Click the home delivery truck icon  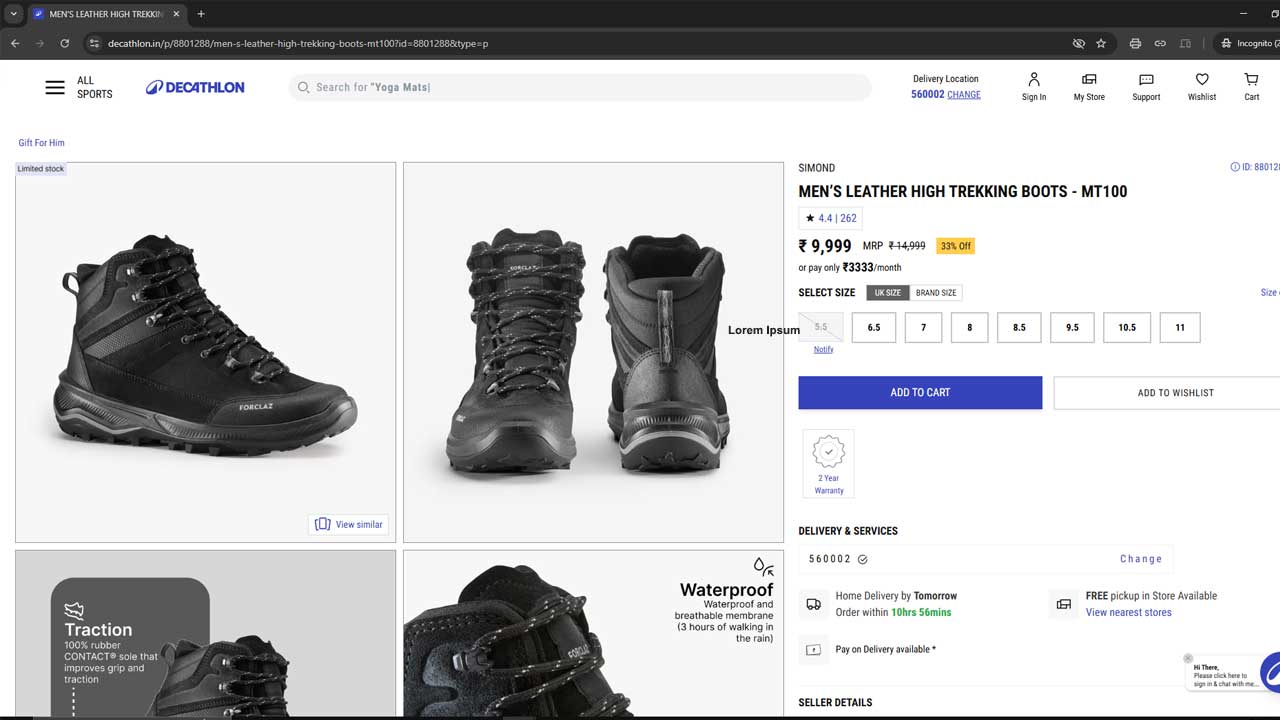click(813, 604)
